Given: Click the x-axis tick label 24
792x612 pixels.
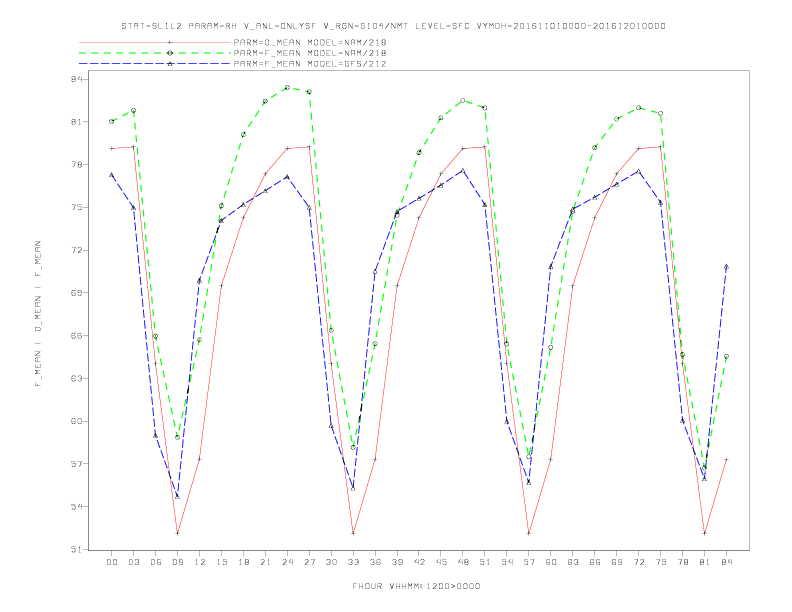Looking at the screenshot, I should [287, 562].
